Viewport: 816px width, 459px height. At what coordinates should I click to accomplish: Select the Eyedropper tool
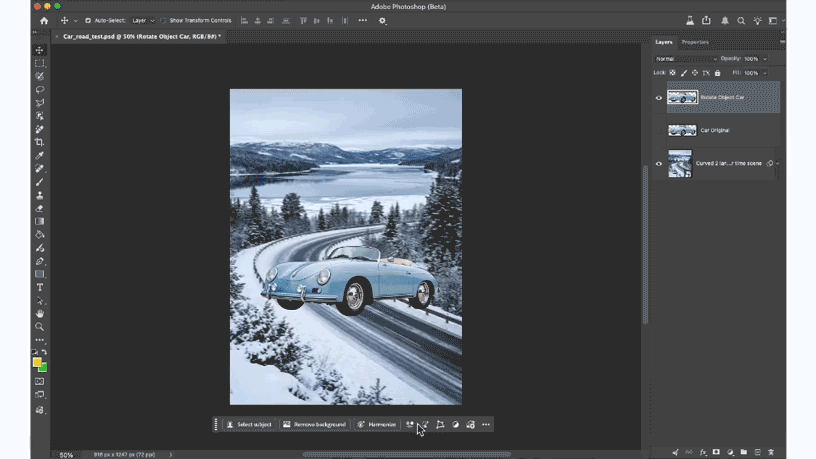[40, 155]
